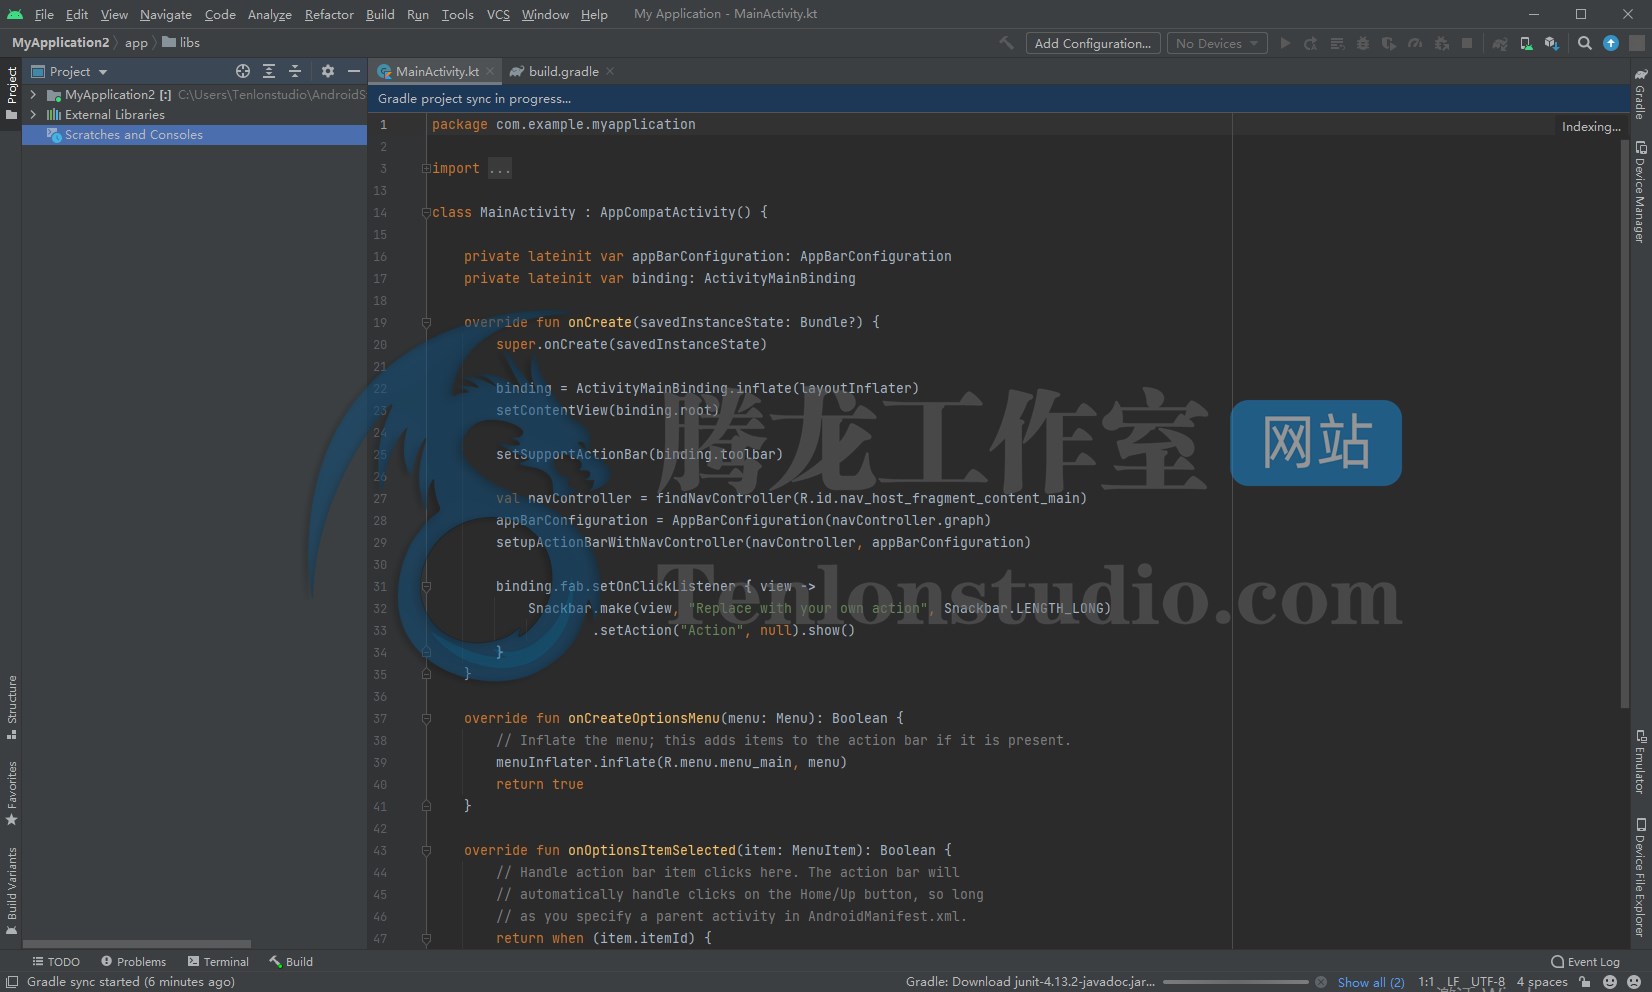Collapse the onCreate function fold marker
This screenshot has height=992, width=1652.
(426, 322)
